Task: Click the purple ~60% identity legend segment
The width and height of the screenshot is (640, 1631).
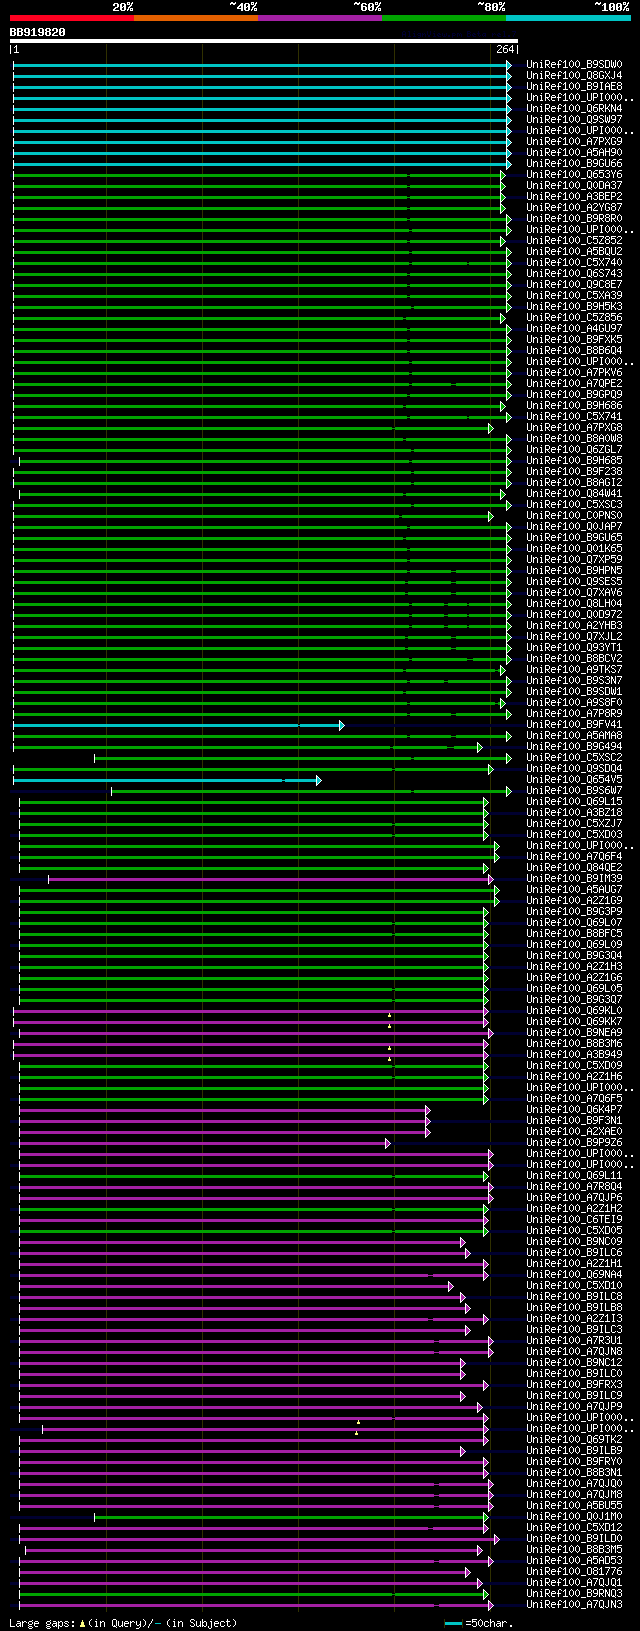Action: tap(320, 18)
